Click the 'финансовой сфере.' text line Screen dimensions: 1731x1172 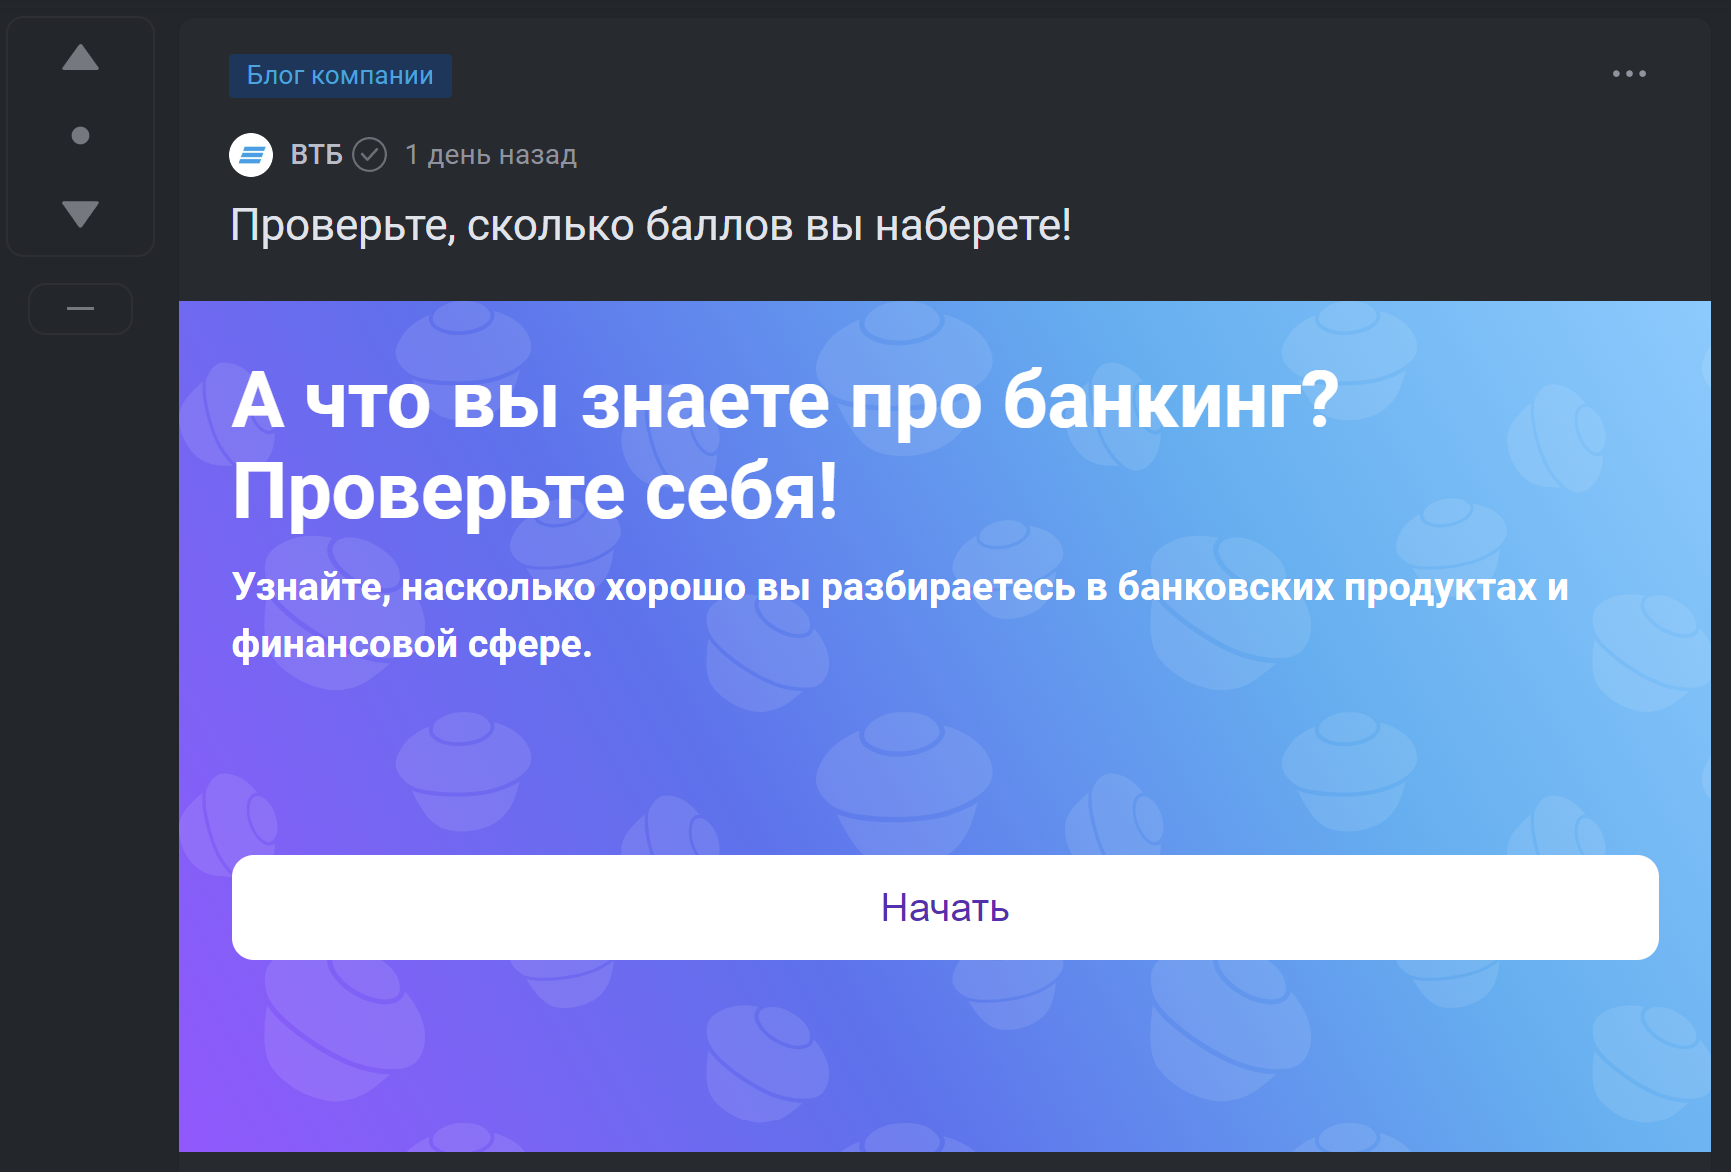[x=412, y=644]
